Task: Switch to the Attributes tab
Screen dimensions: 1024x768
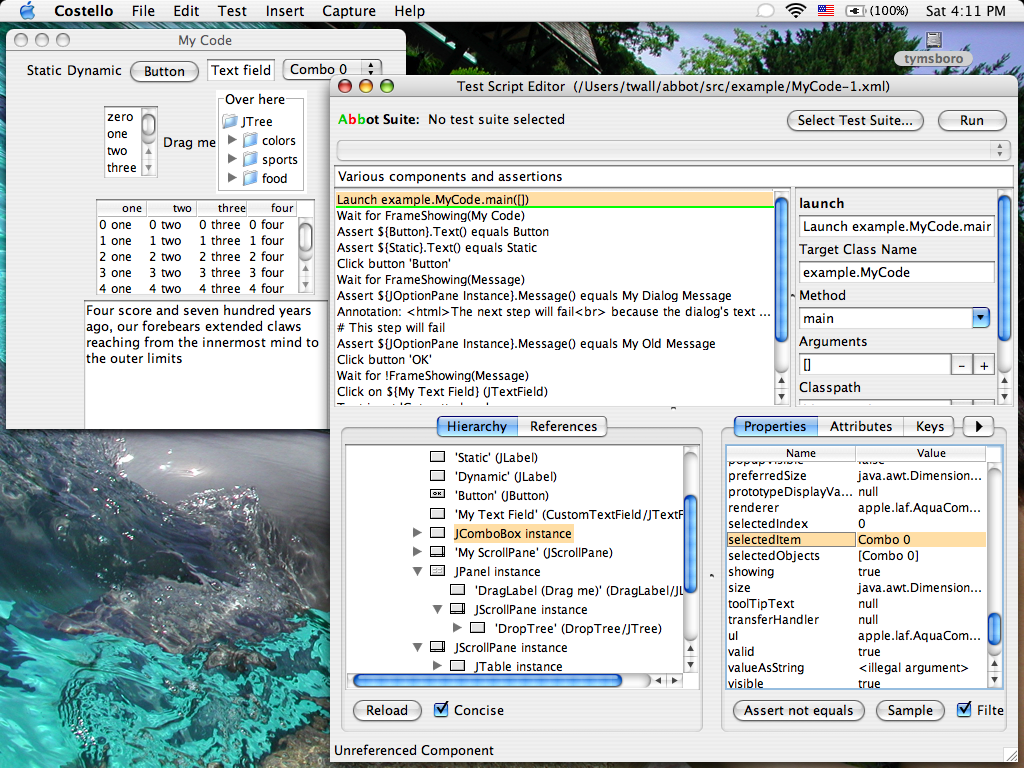Action: point(860,426)
